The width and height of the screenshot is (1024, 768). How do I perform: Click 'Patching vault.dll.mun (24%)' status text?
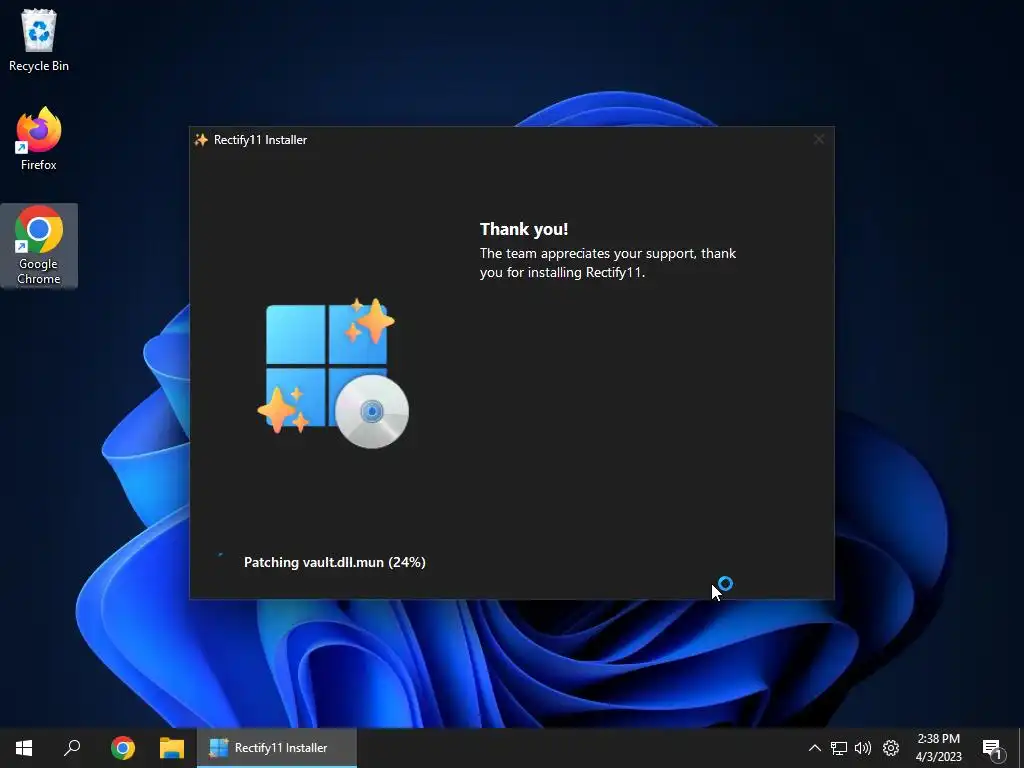[334, 562]
